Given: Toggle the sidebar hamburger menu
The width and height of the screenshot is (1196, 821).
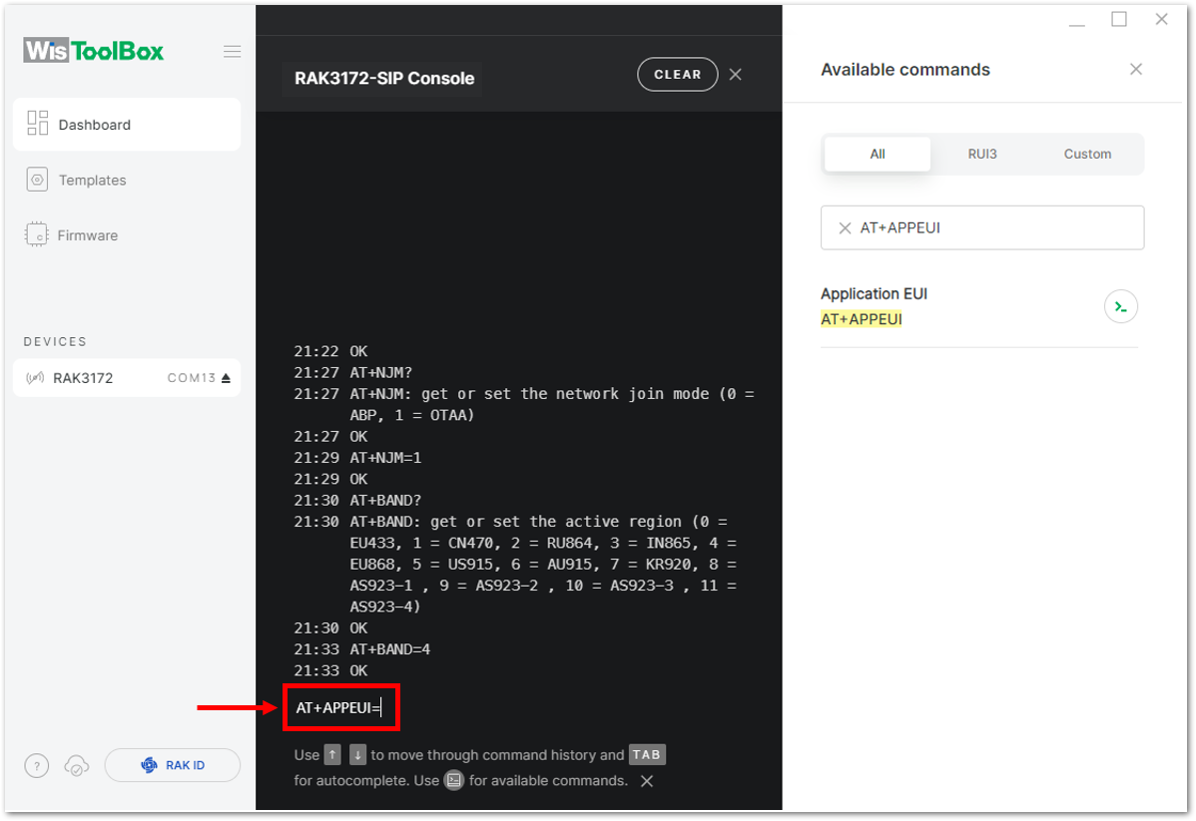Looking at the screenshot, I should tap(232, 52).
